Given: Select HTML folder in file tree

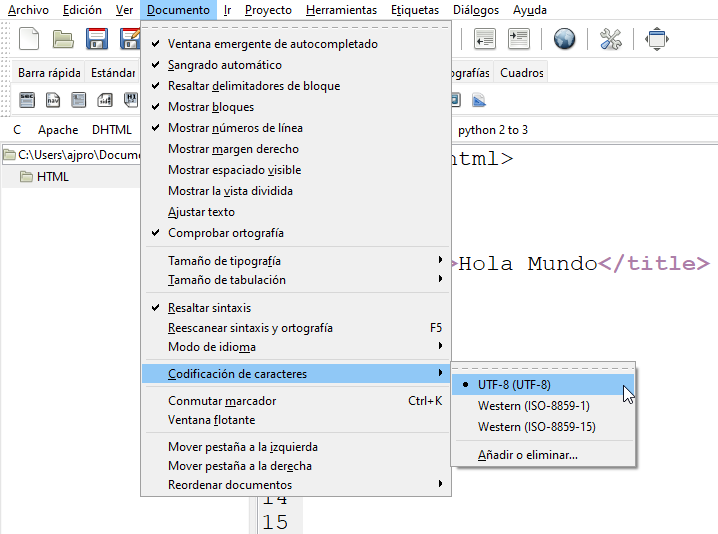Looking at the screenshot, I should [52, 177].
